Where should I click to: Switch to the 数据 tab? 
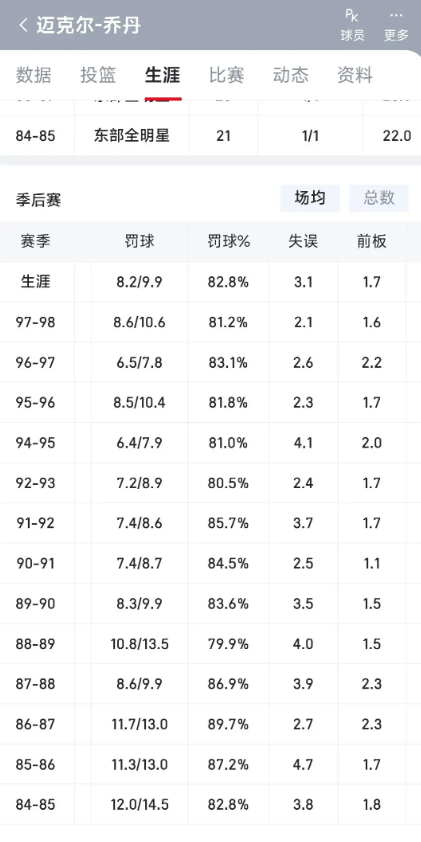coord(33,75)
